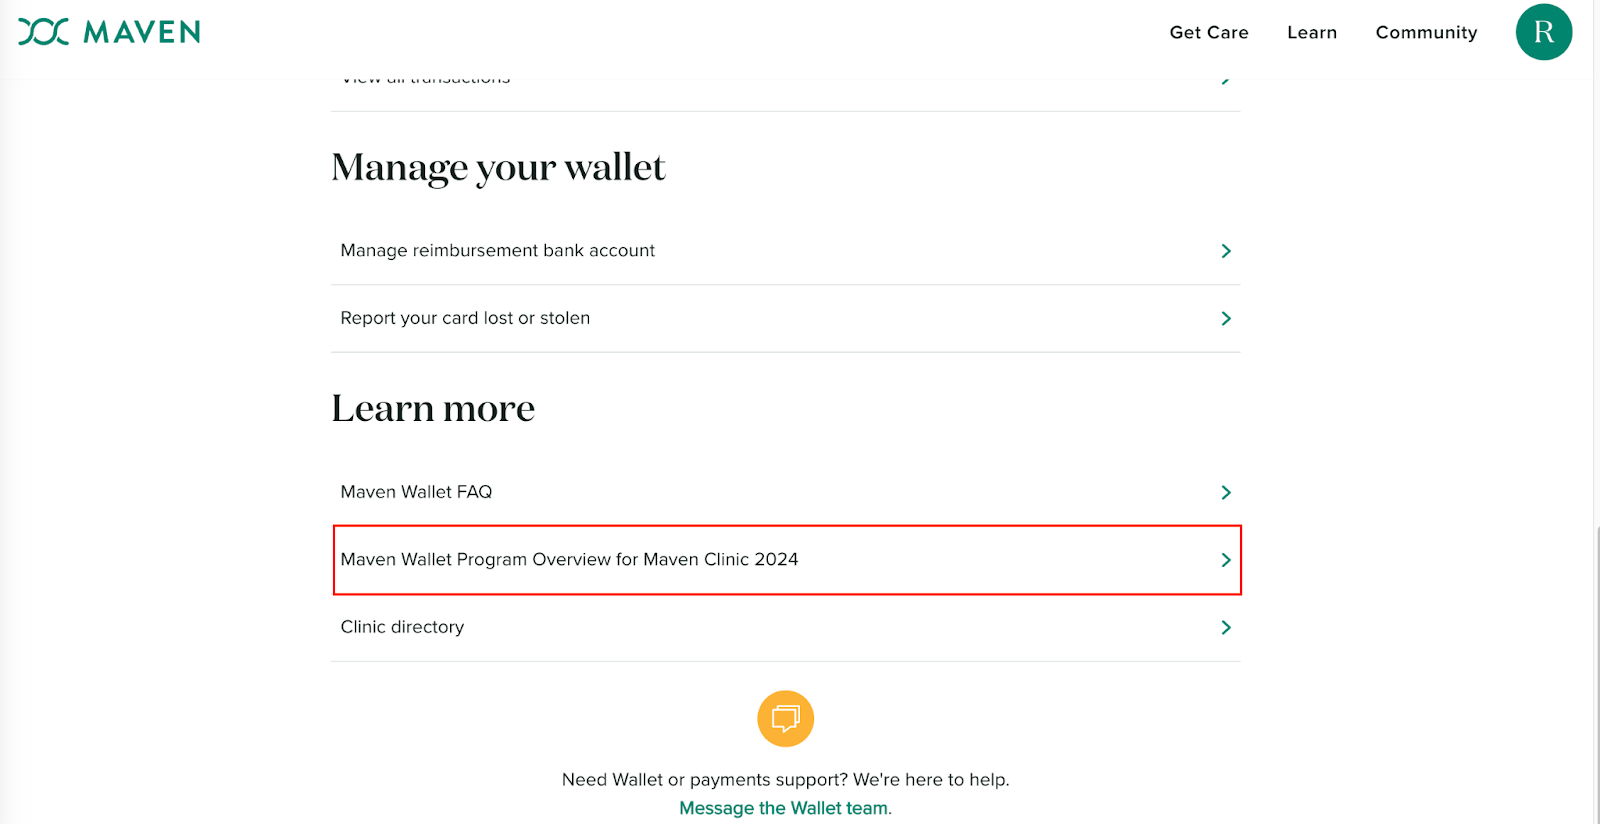Click partially hidden view all transactions chevron
Image resolution: width=1600 pixels, height=824 pixels.
(x=1225, y=80)
